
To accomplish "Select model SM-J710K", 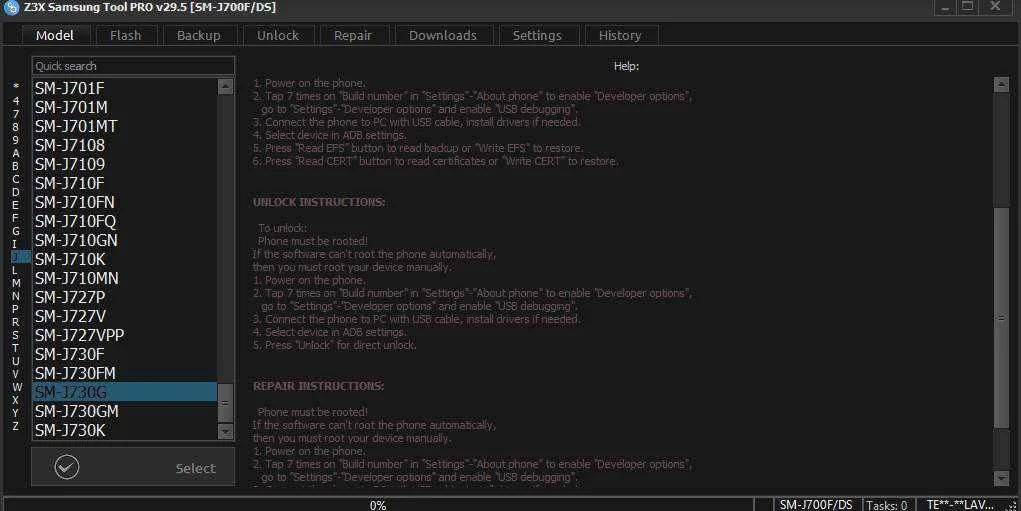I will click(124, 259).
